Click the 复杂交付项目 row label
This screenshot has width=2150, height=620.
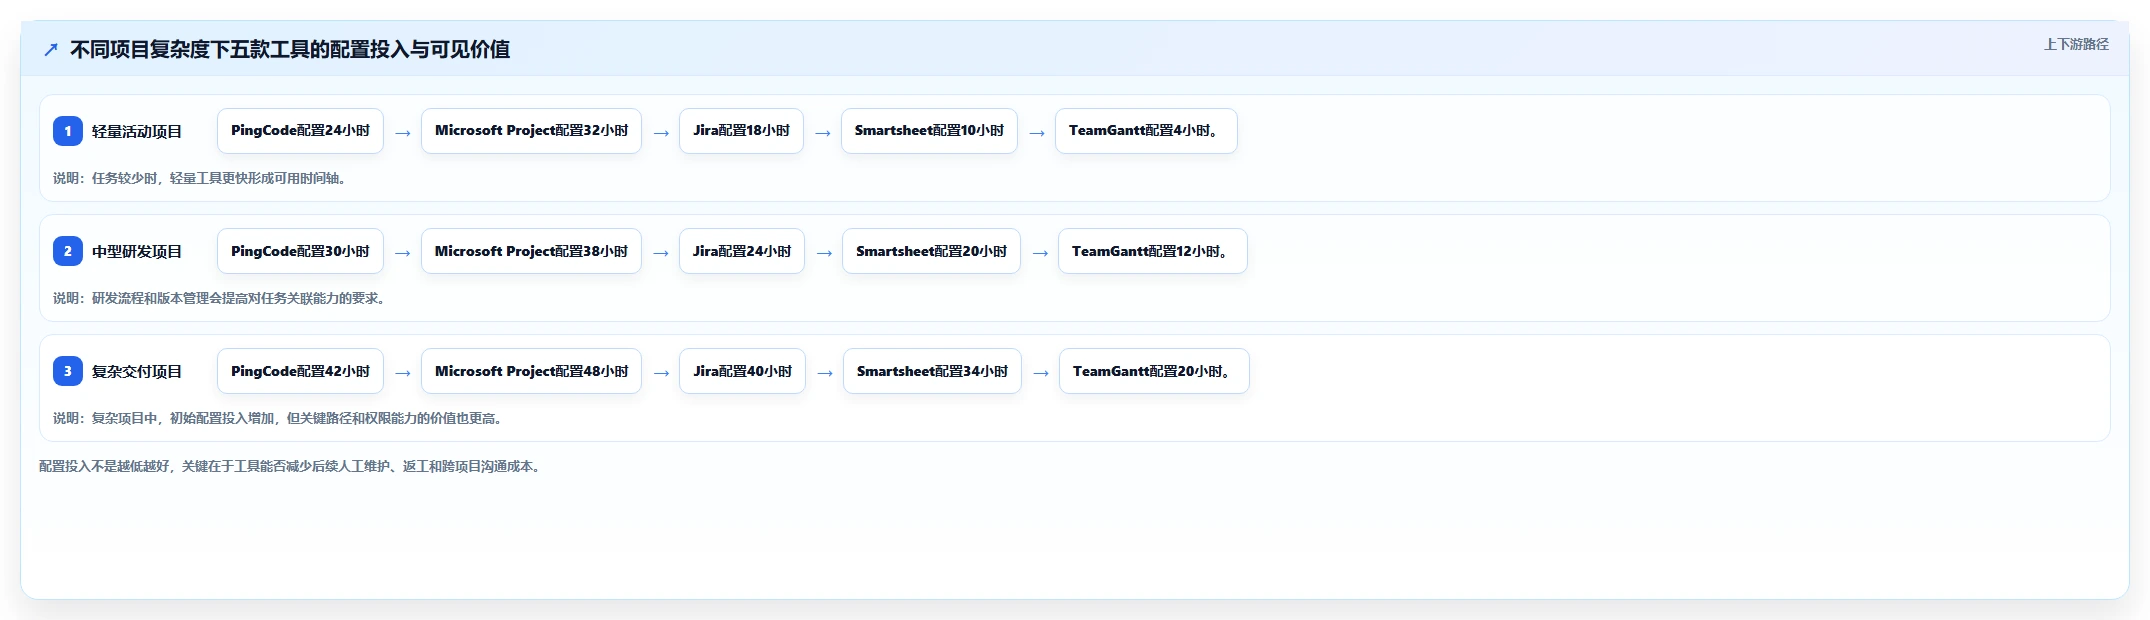point(137,371)
